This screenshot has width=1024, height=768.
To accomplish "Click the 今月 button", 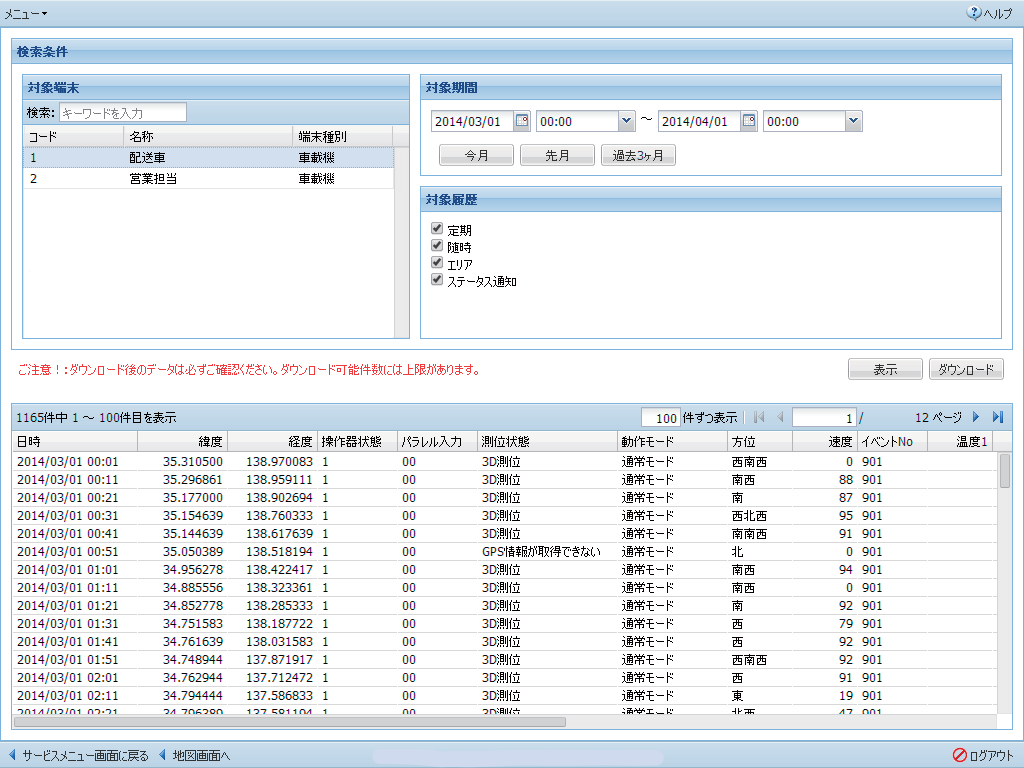I will (x=476, y=155).
